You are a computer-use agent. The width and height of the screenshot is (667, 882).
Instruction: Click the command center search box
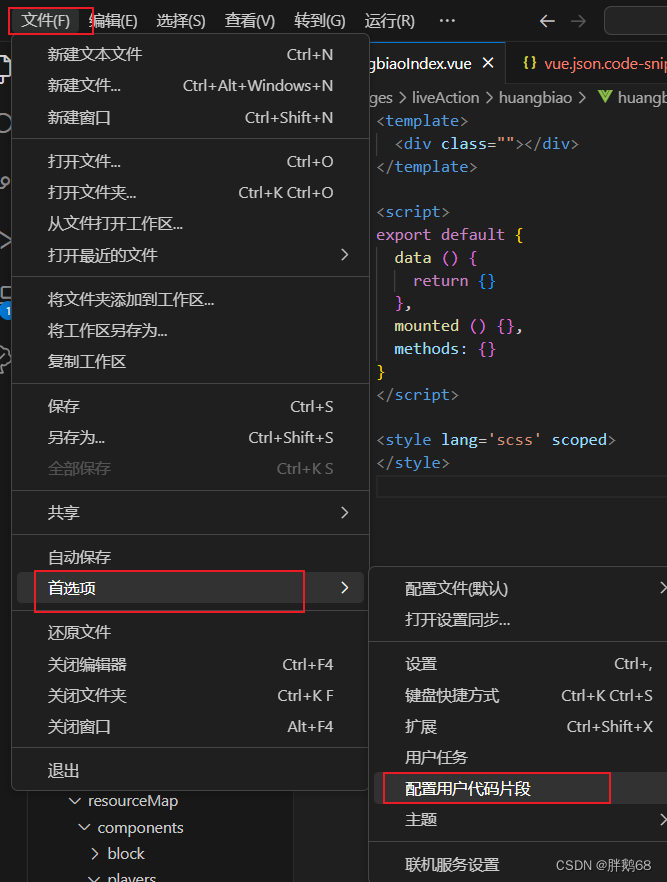click(x=636, y=21)
